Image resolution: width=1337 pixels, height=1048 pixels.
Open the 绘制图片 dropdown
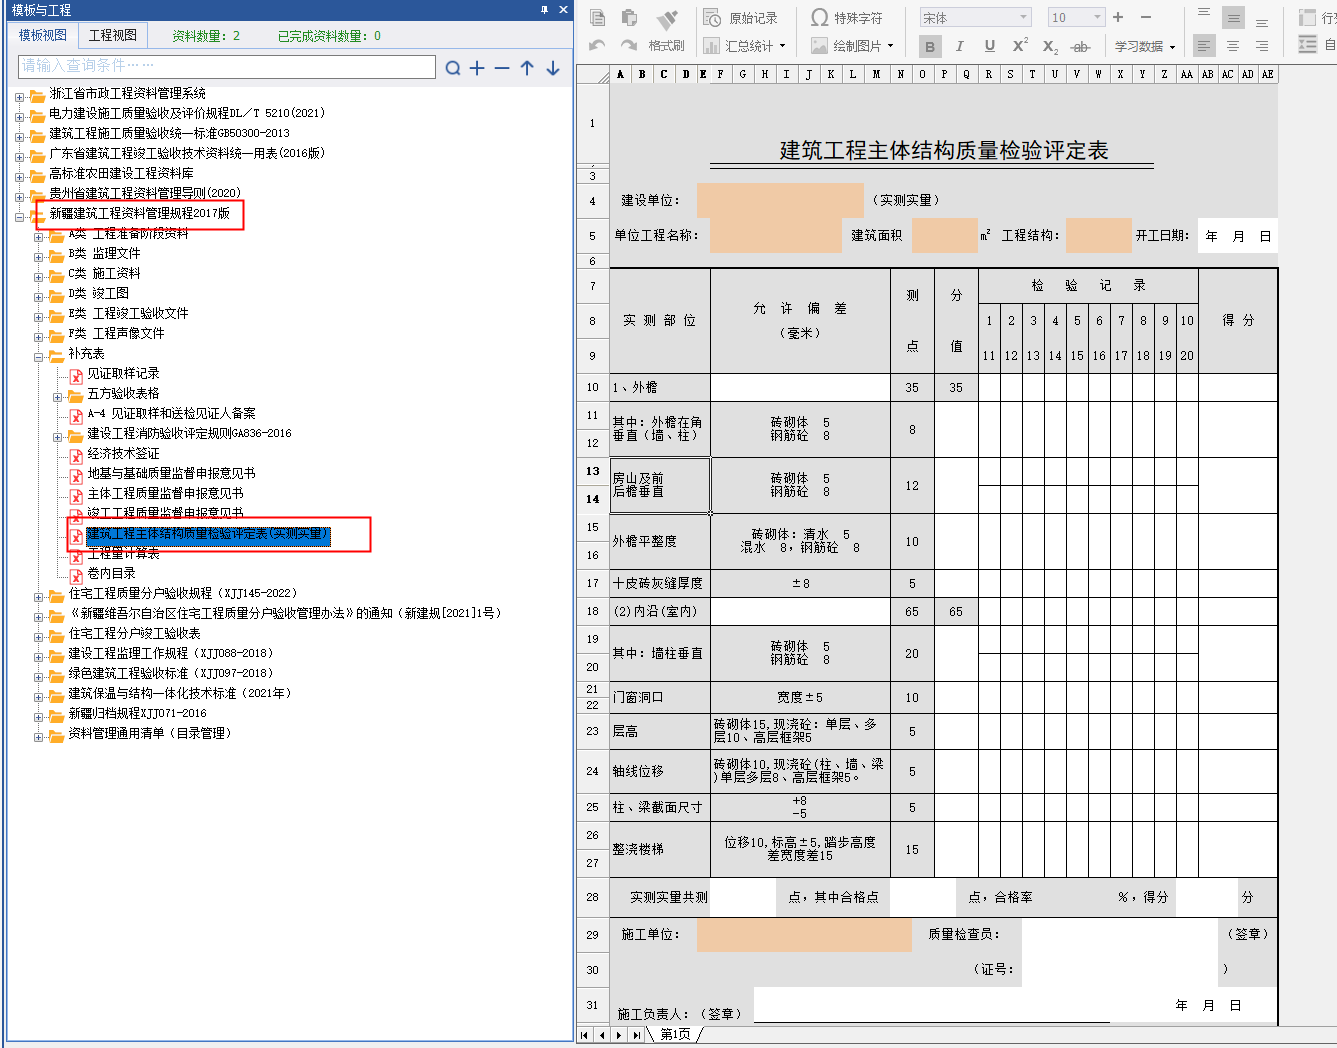tap(852, 45)
